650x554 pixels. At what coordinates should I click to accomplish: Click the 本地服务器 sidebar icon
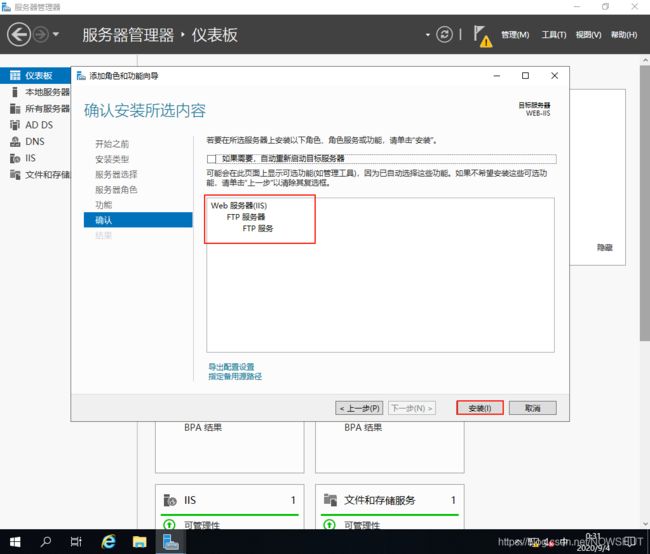15,92
